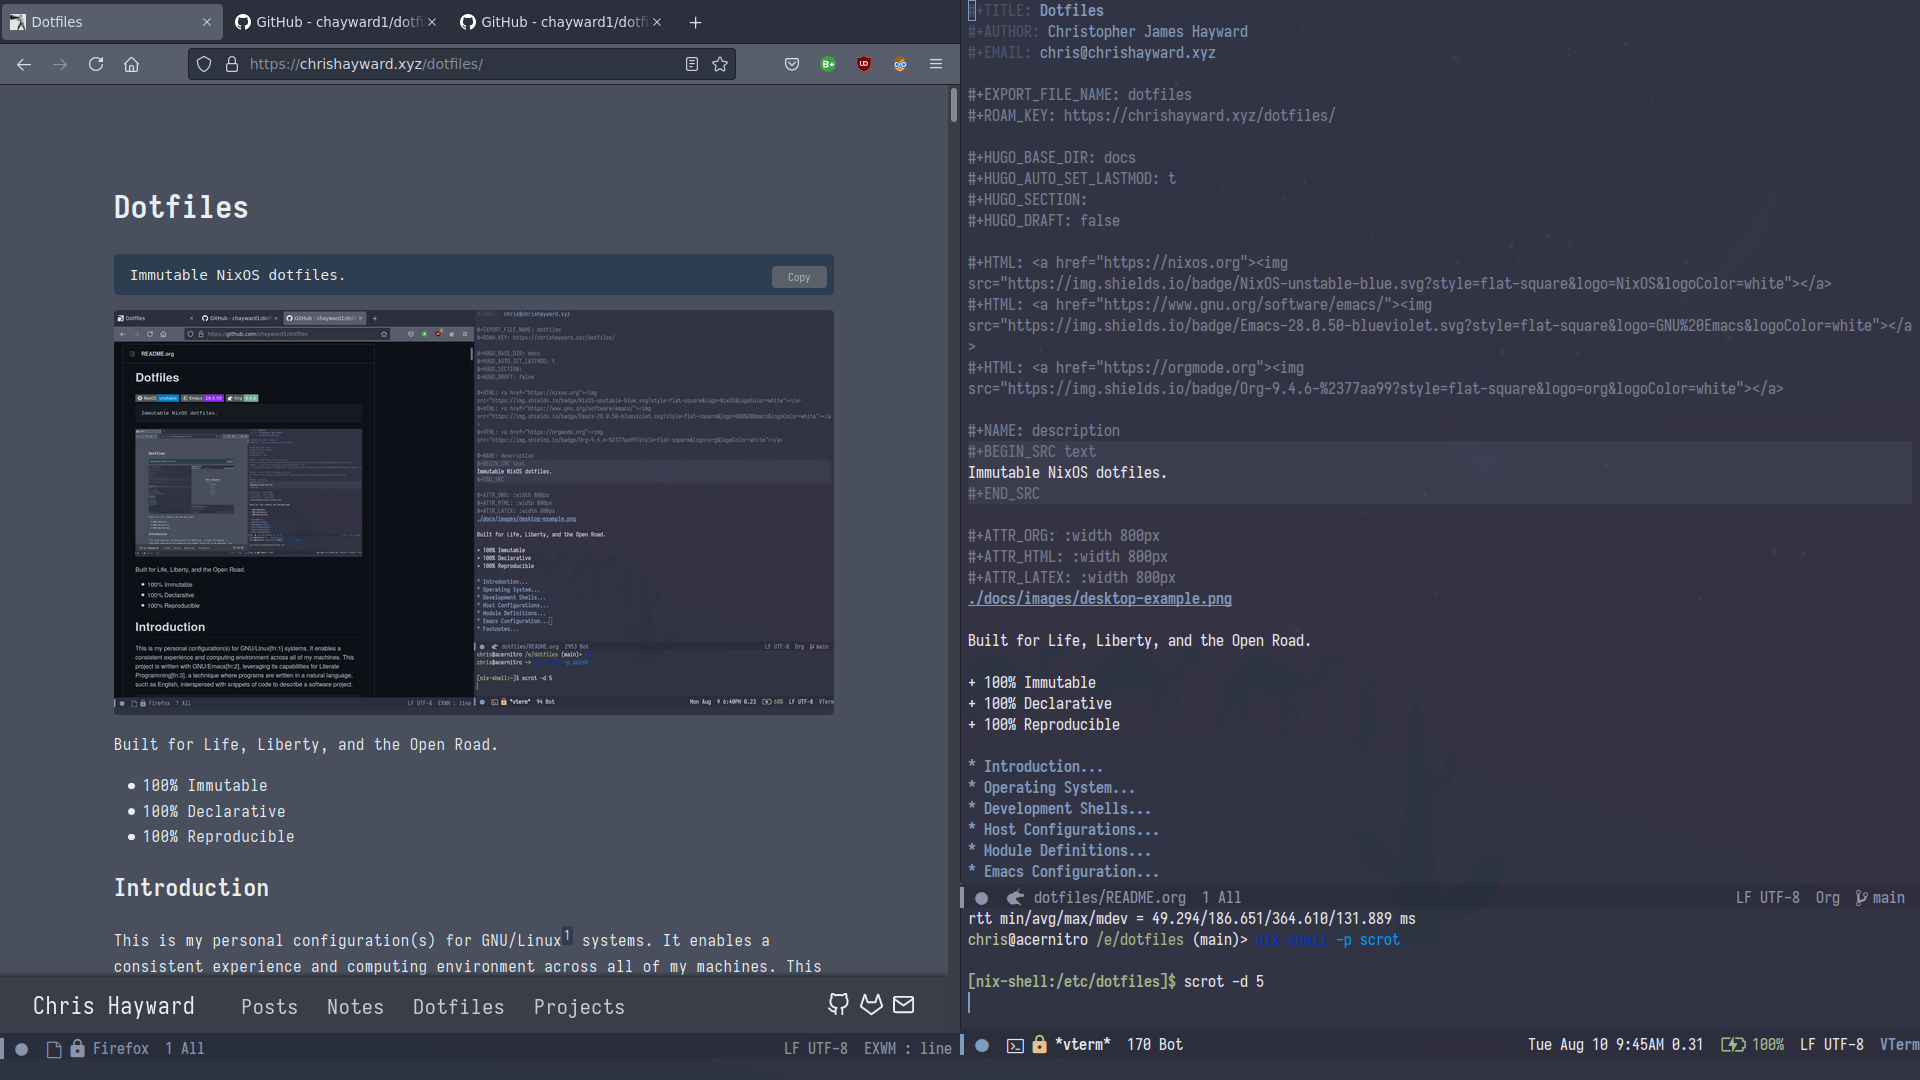Viewport: 1920px width, 1080px height.
Task: Click the Posts navigation link
Action: [269, 1006]
